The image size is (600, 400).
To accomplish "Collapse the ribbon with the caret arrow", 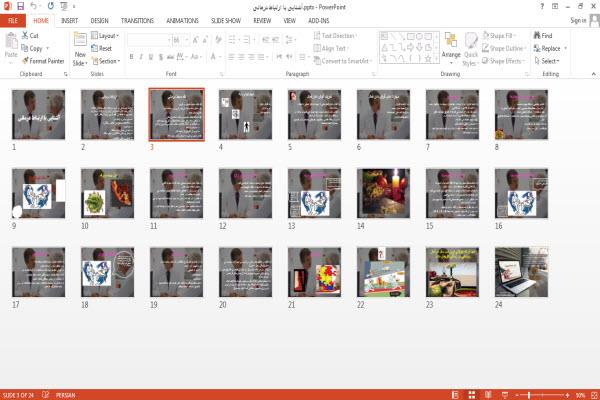I will (593, 74).
